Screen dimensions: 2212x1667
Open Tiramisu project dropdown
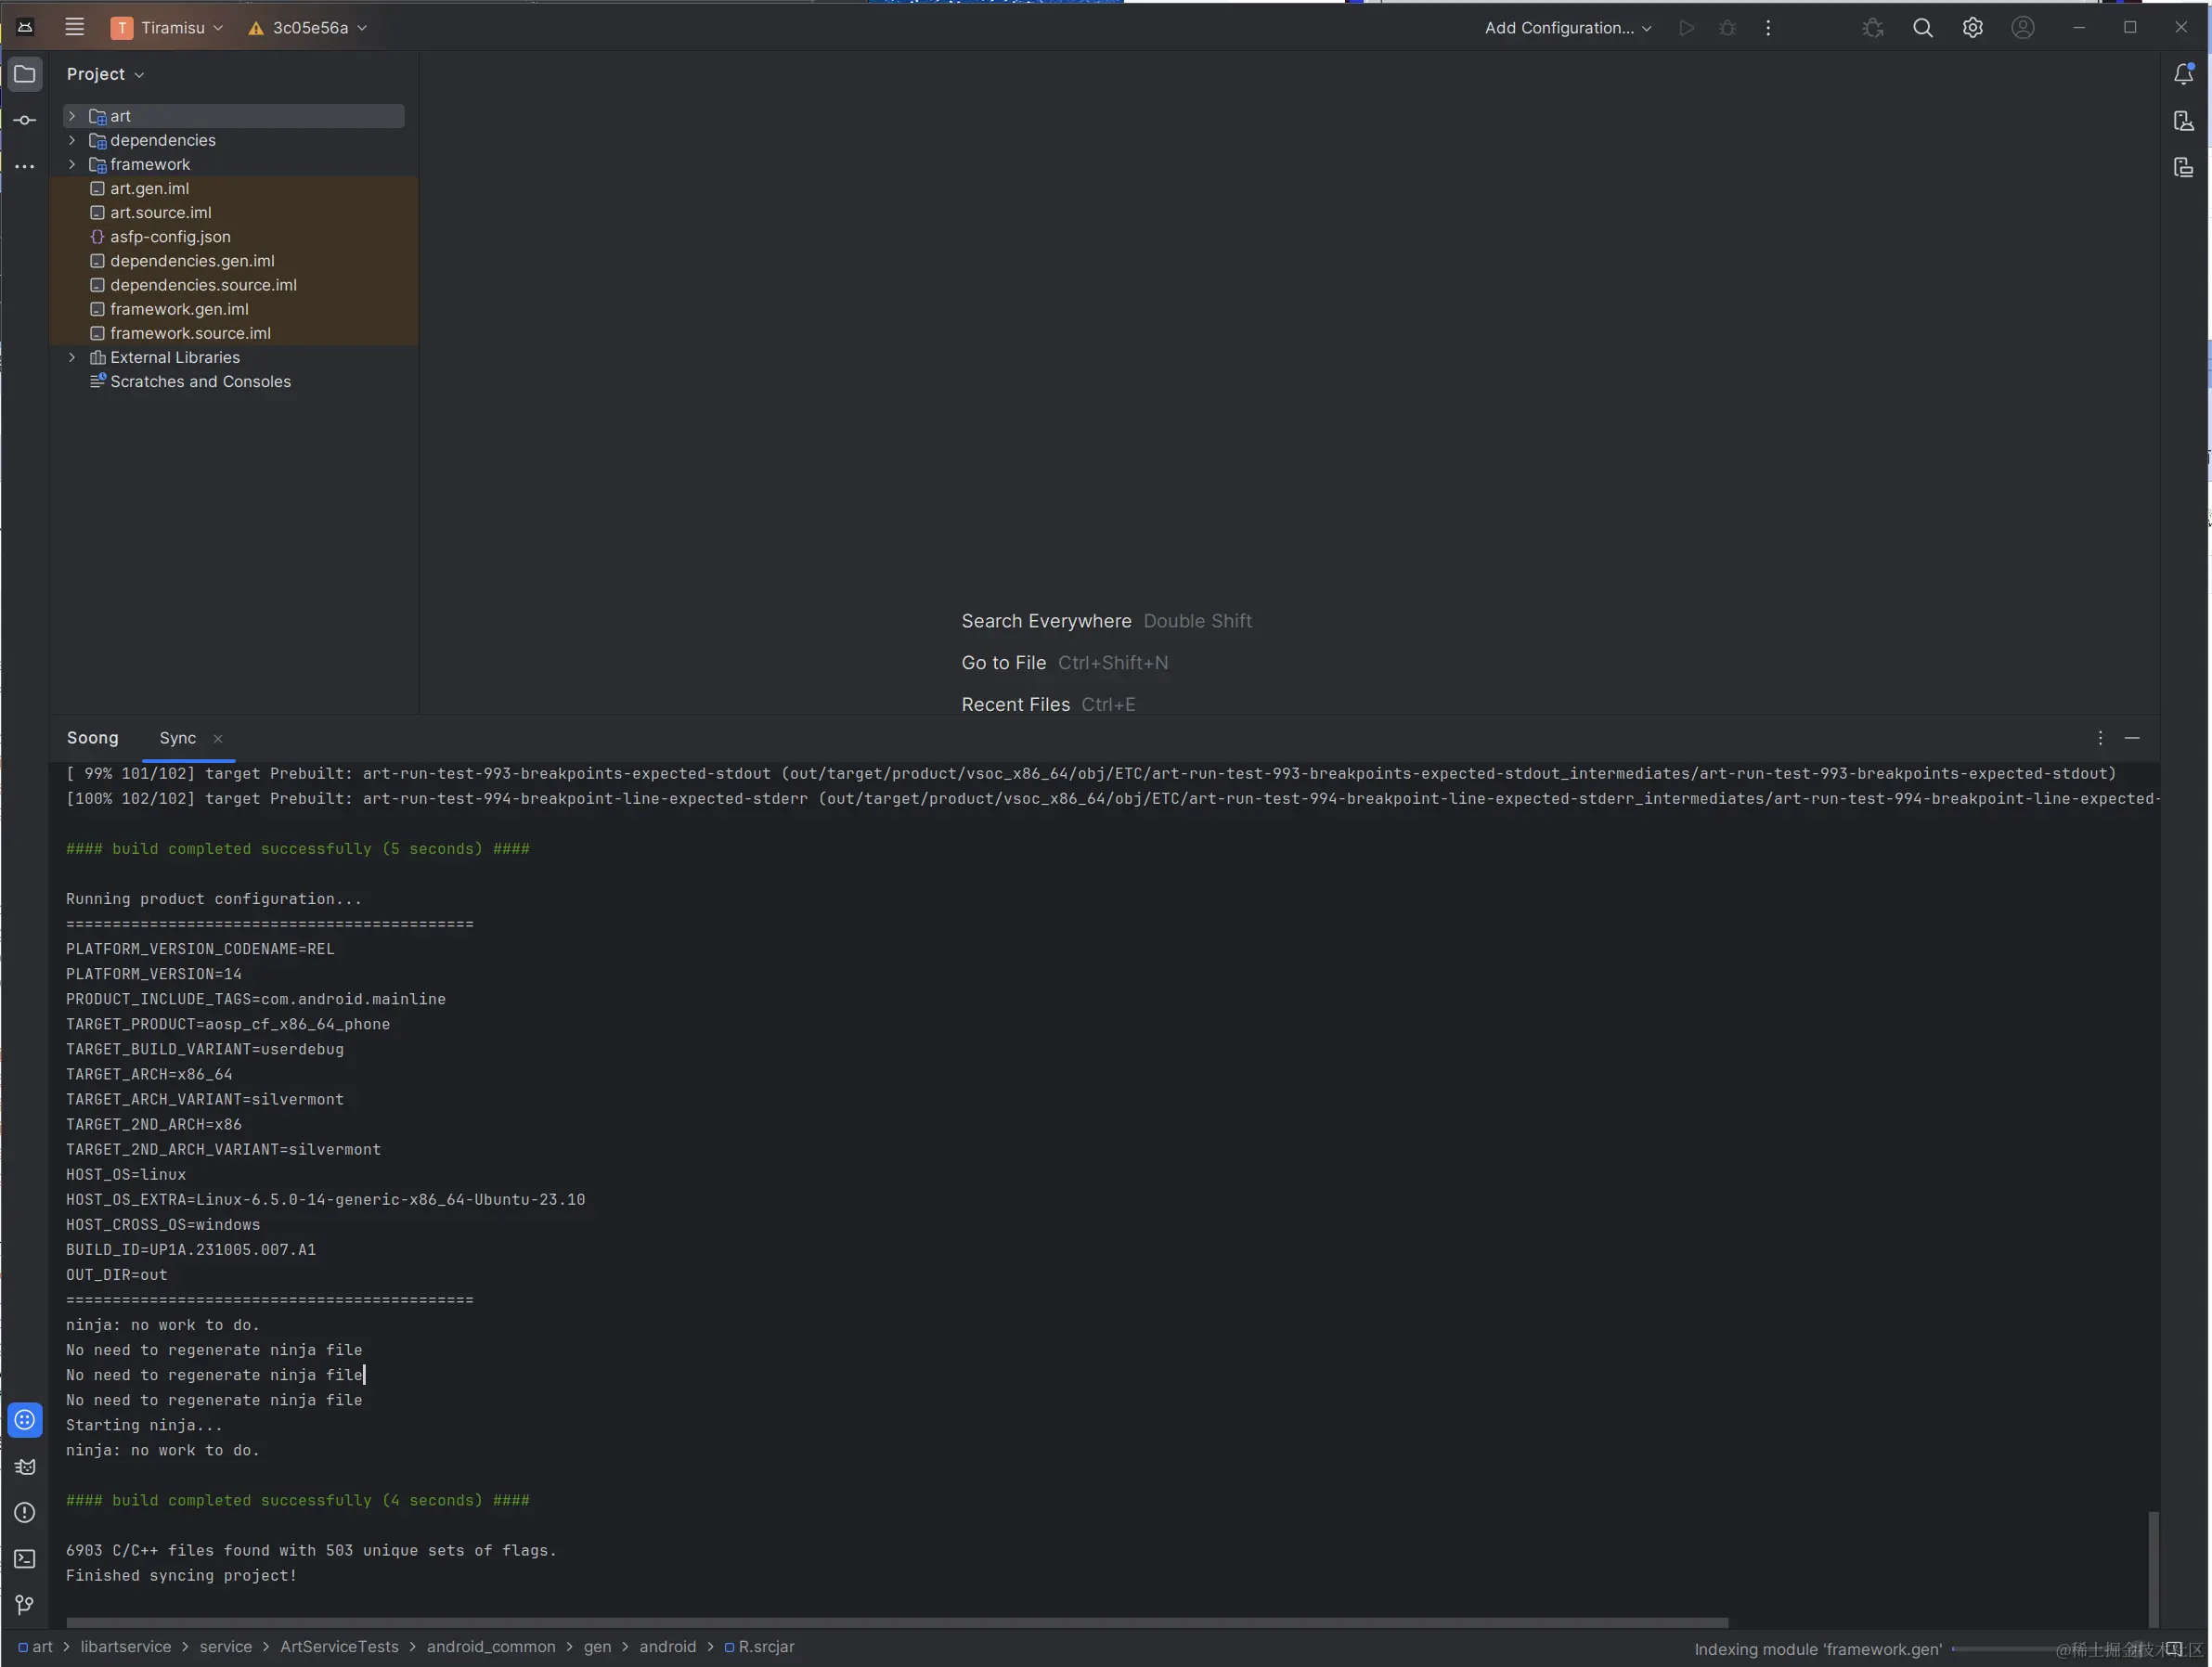[167, 28]
